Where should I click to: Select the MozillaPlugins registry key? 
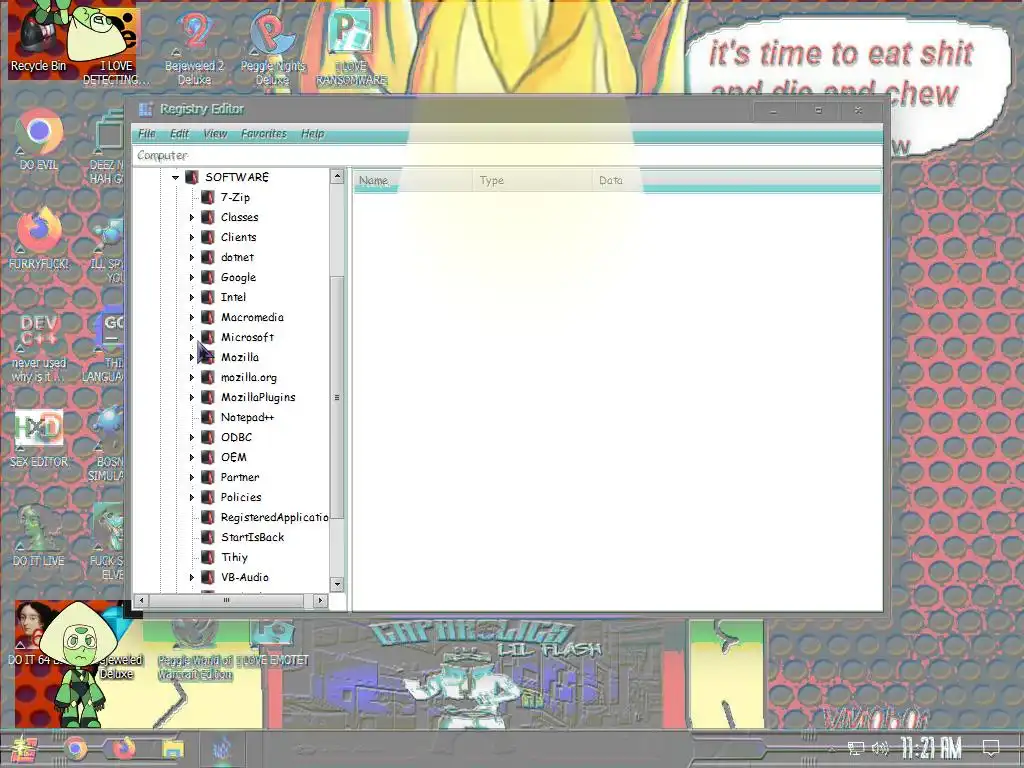click(x=258, y=397)
